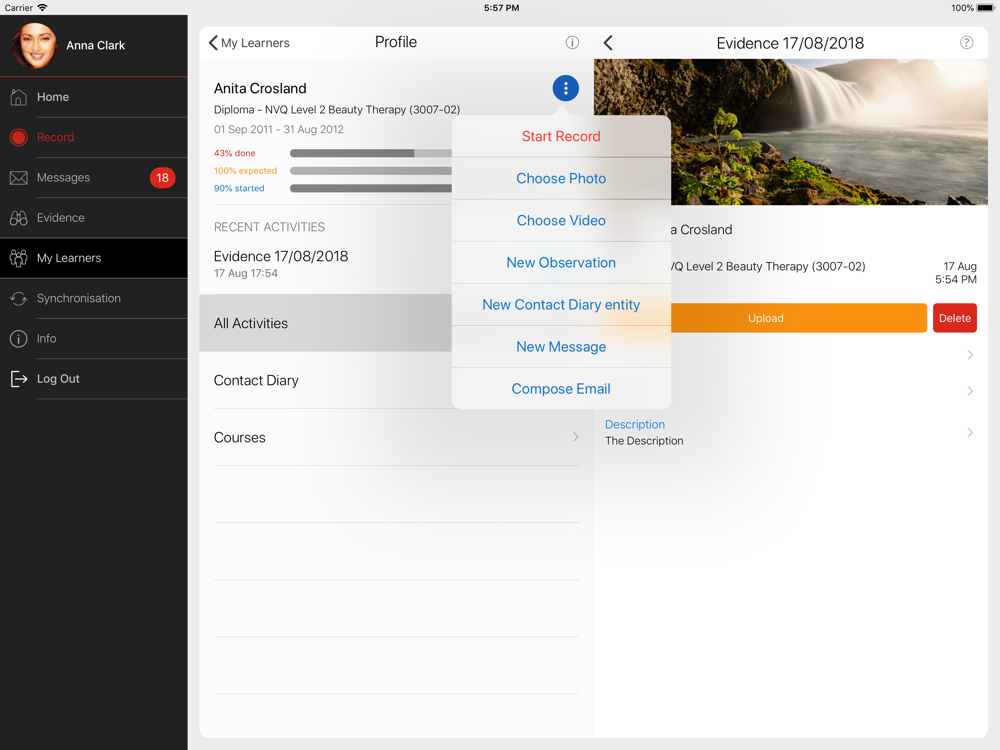Open recent activity Evidence 17/08/2018
The height and width of the screenshot is (750, 1000).
click(325, 264)
